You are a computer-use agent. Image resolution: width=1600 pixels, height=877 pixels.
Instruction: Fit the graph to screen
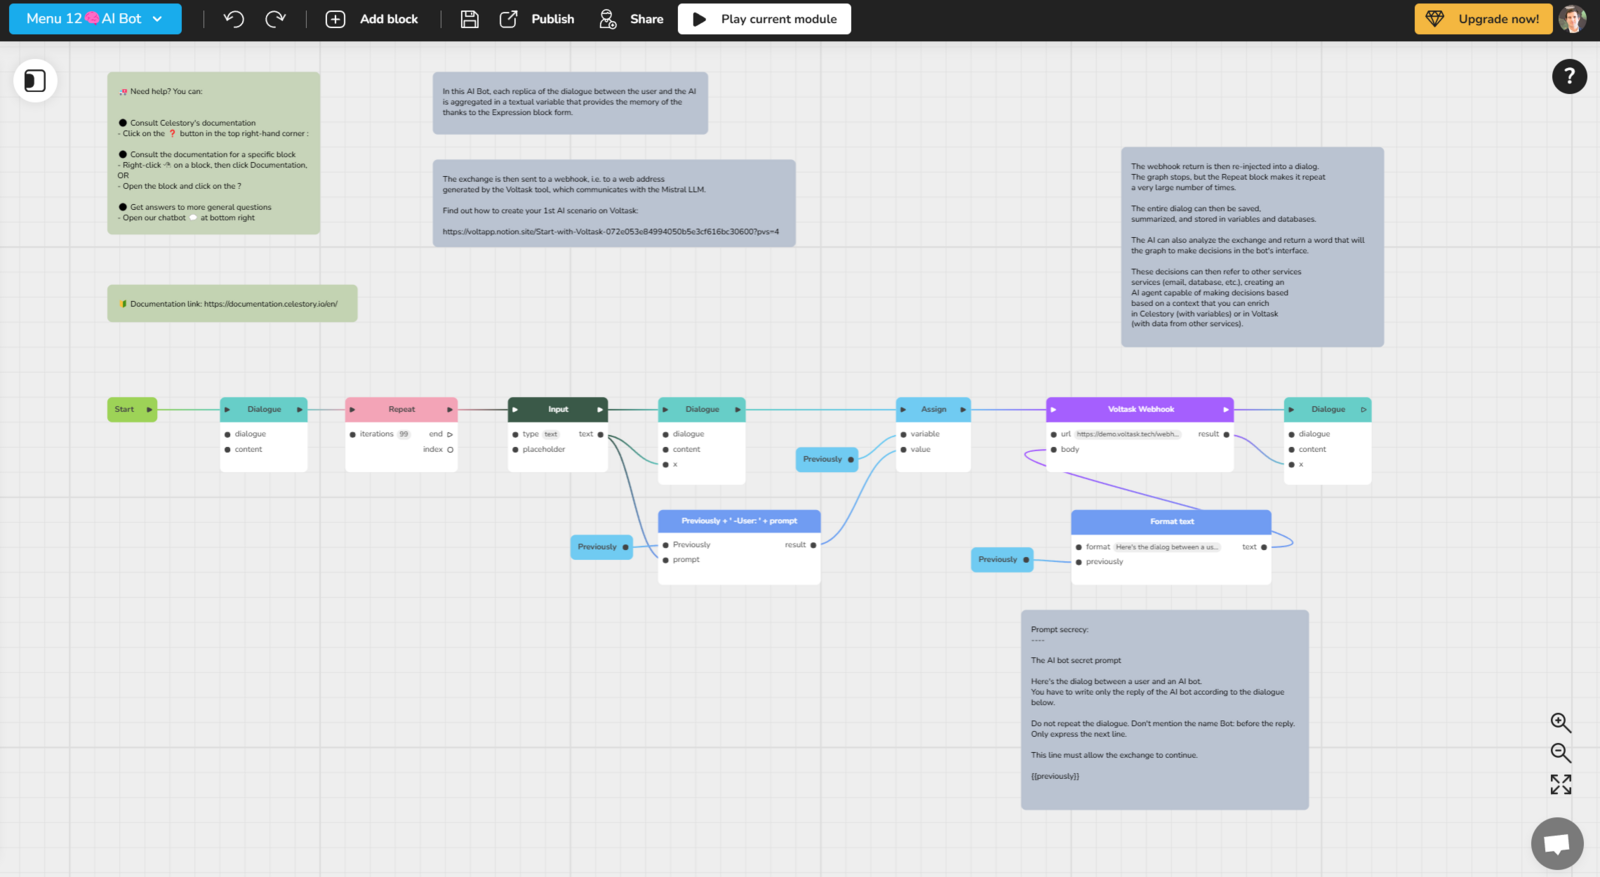click(x=1560, y=785)
